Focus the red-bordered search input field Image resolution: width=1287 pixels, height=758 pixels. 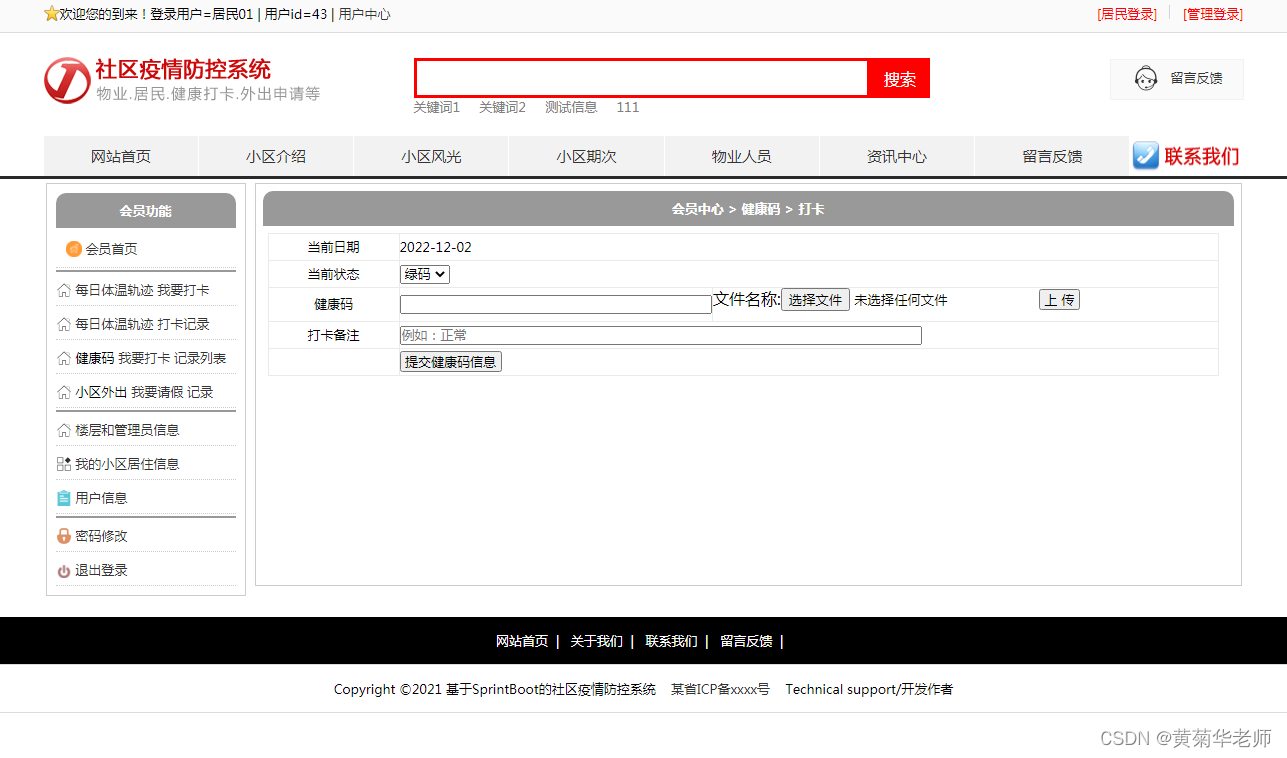pyautogui.click(x=641, y=79)
